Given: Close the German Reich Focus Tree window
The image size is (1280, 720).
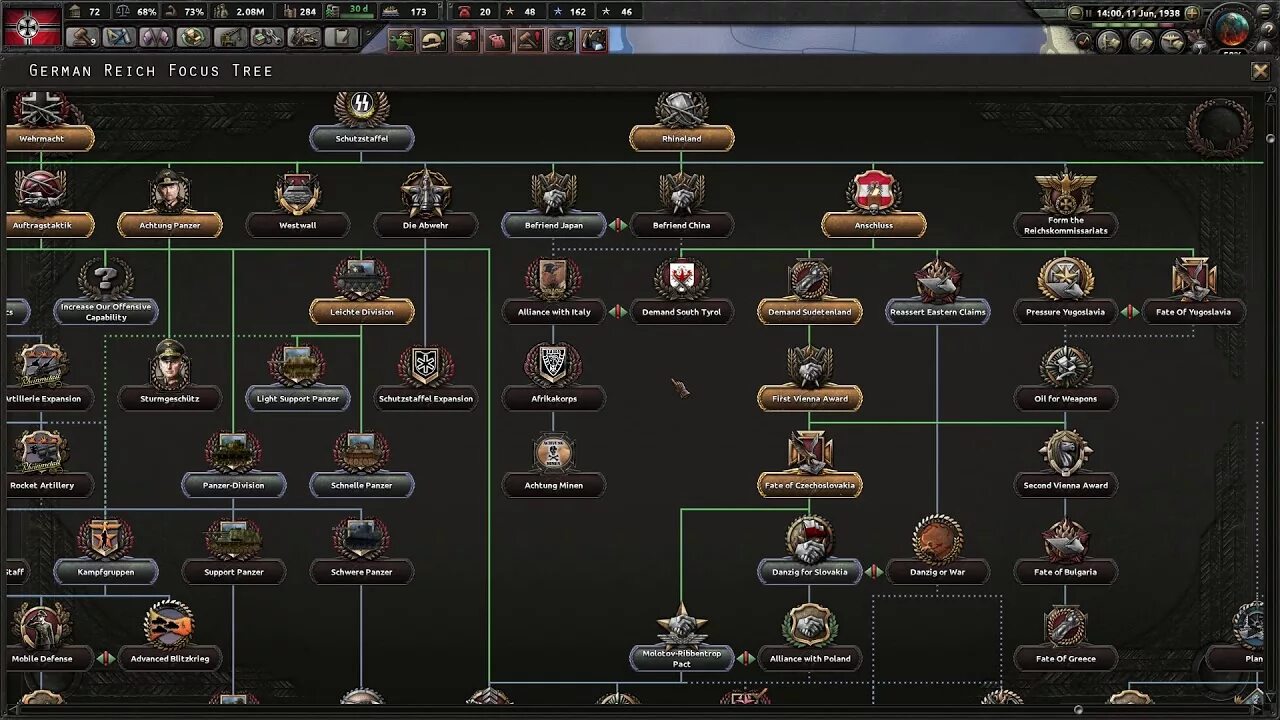Looking at the screenshot, I should (1260, 71).
